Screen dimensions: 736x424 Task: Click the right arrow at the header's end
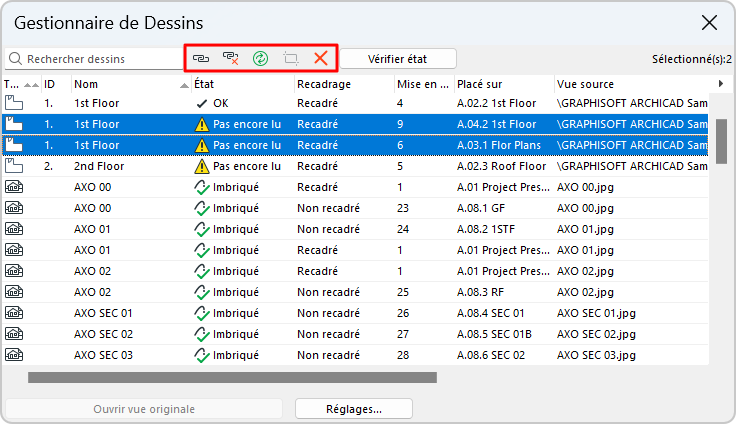(721, 84)
